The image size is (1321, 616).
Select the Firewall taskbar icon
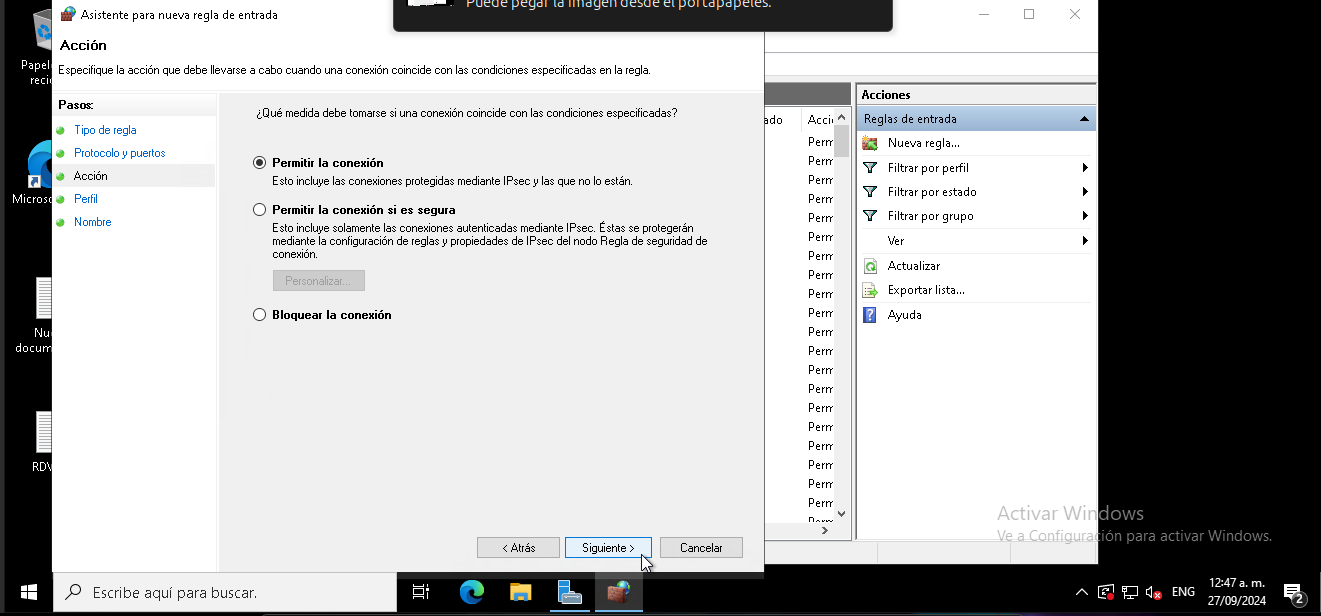[x=618, y=592]
